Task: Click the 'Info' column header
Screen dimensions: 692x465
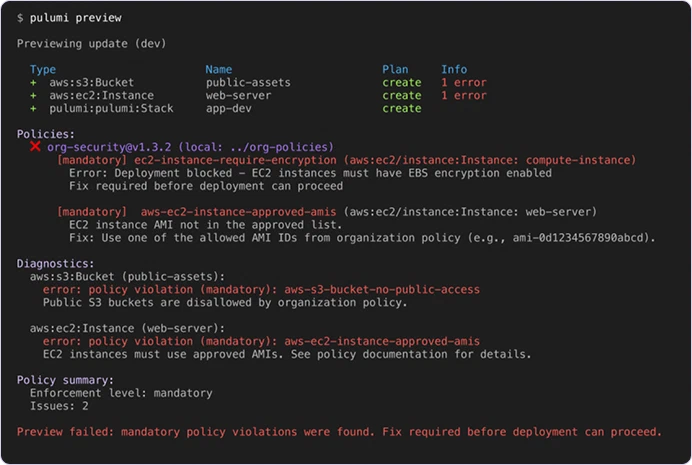Action: [454, 70]
